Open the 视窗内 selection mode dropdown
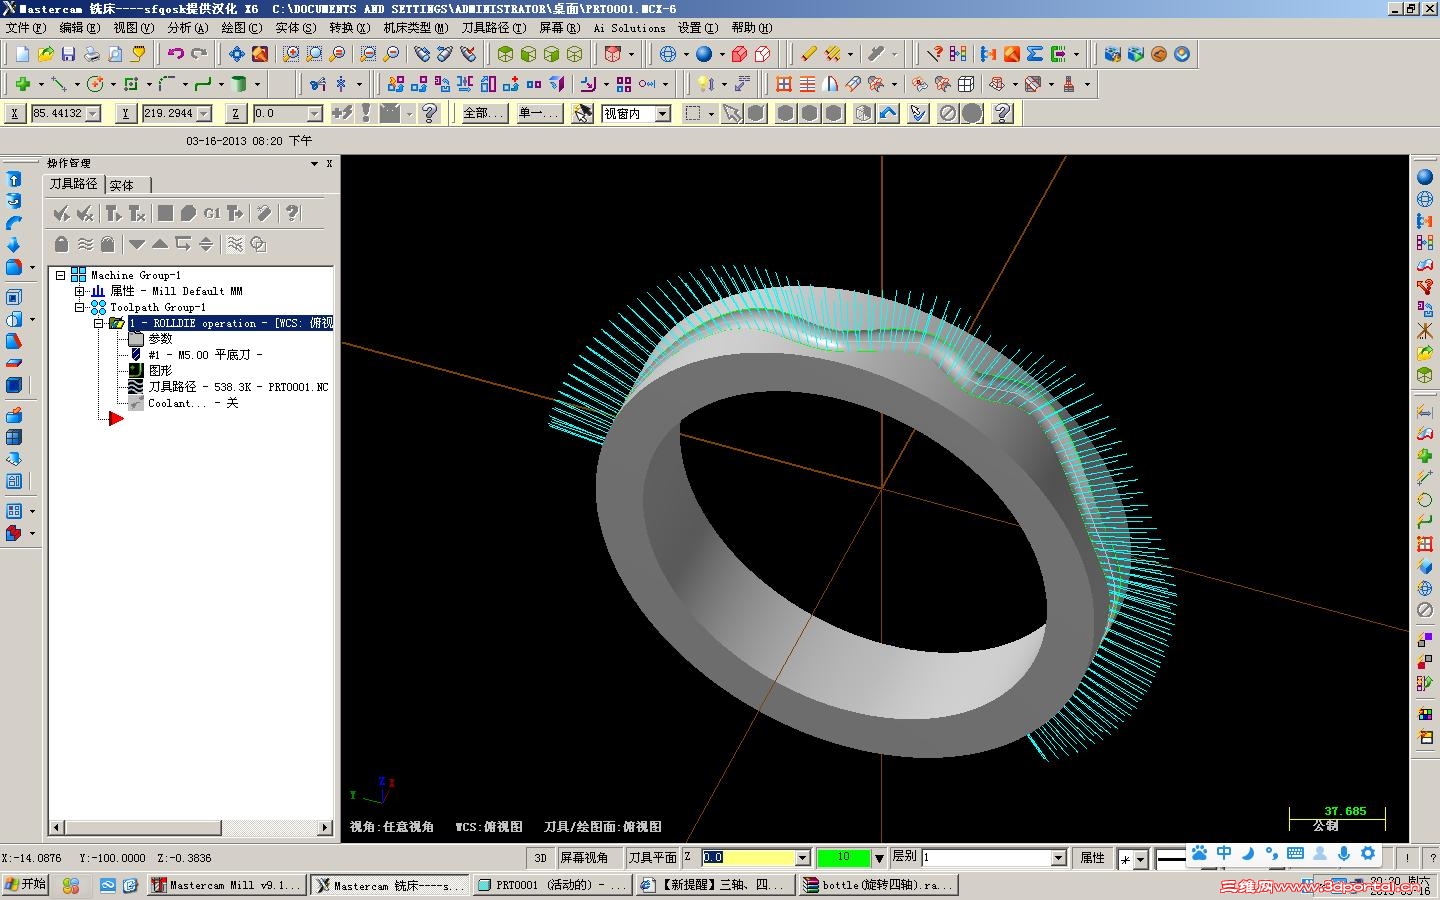 coord(662,114)
